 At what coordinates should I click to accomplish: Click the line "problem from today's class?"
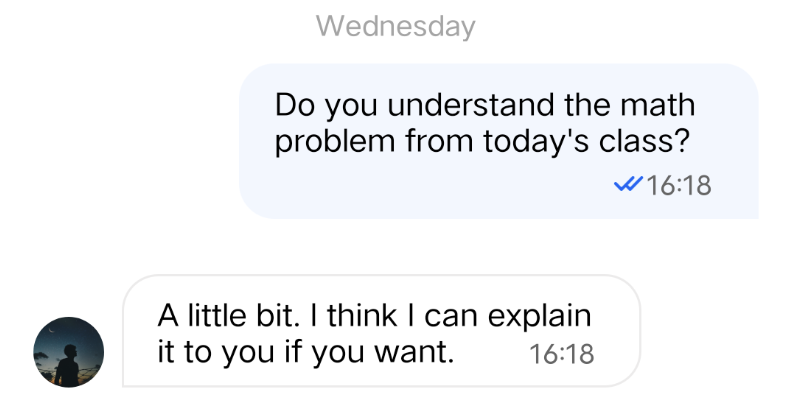click(482, 141)
